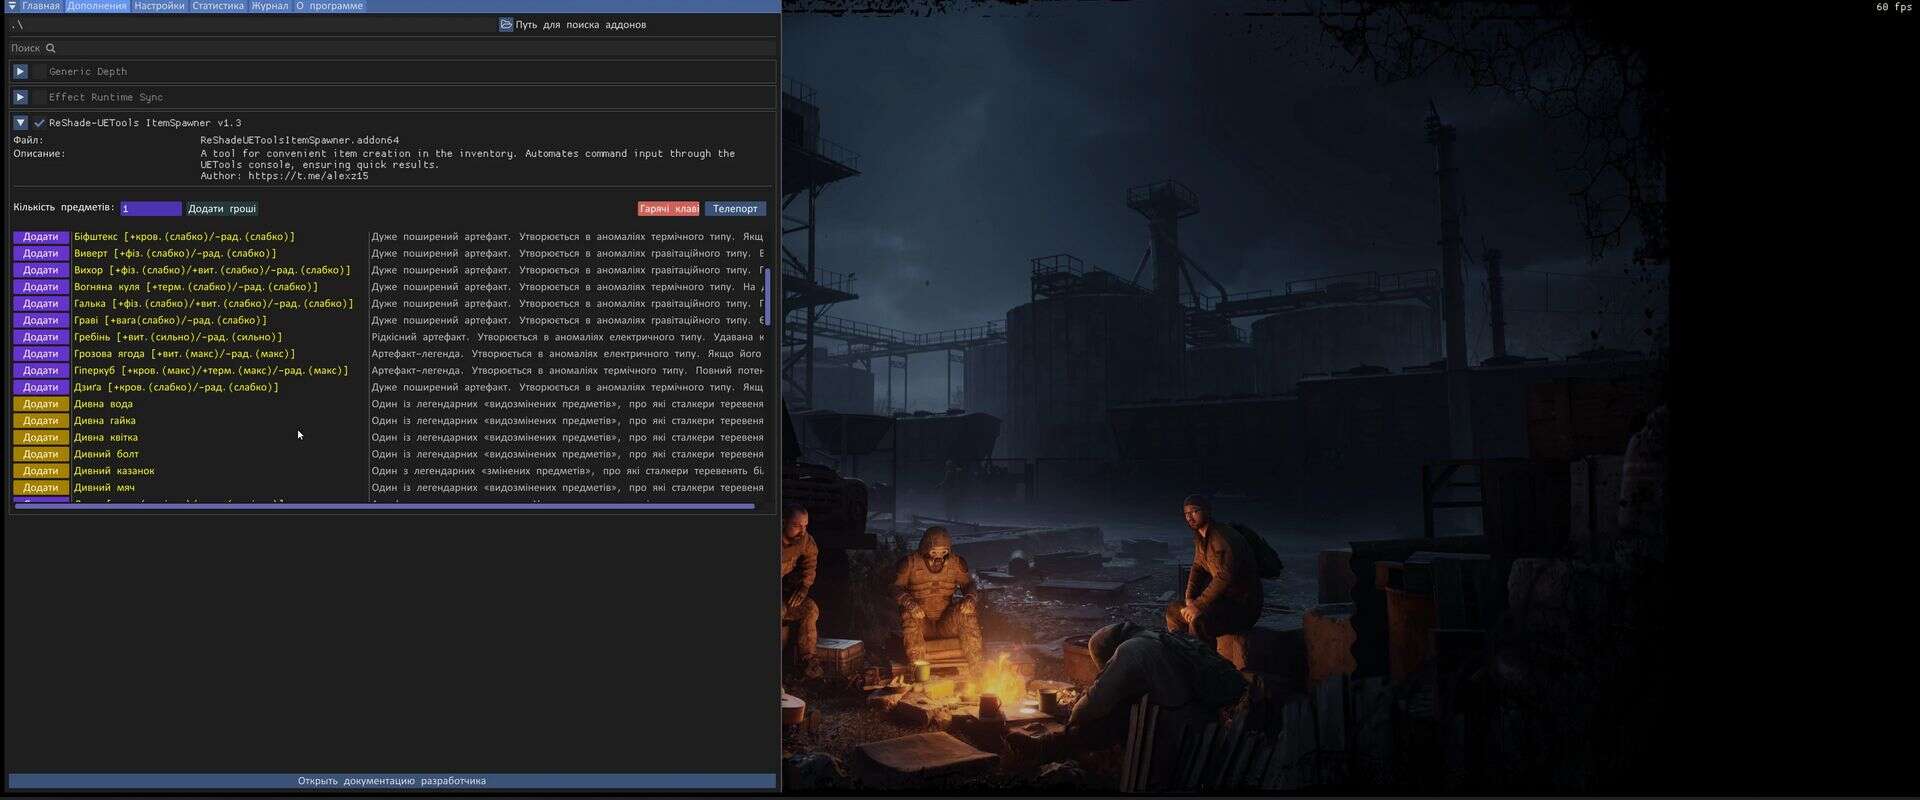Add the Дивна вода item with Додати
Viewport: 1920px width, 800px height.
41,404
